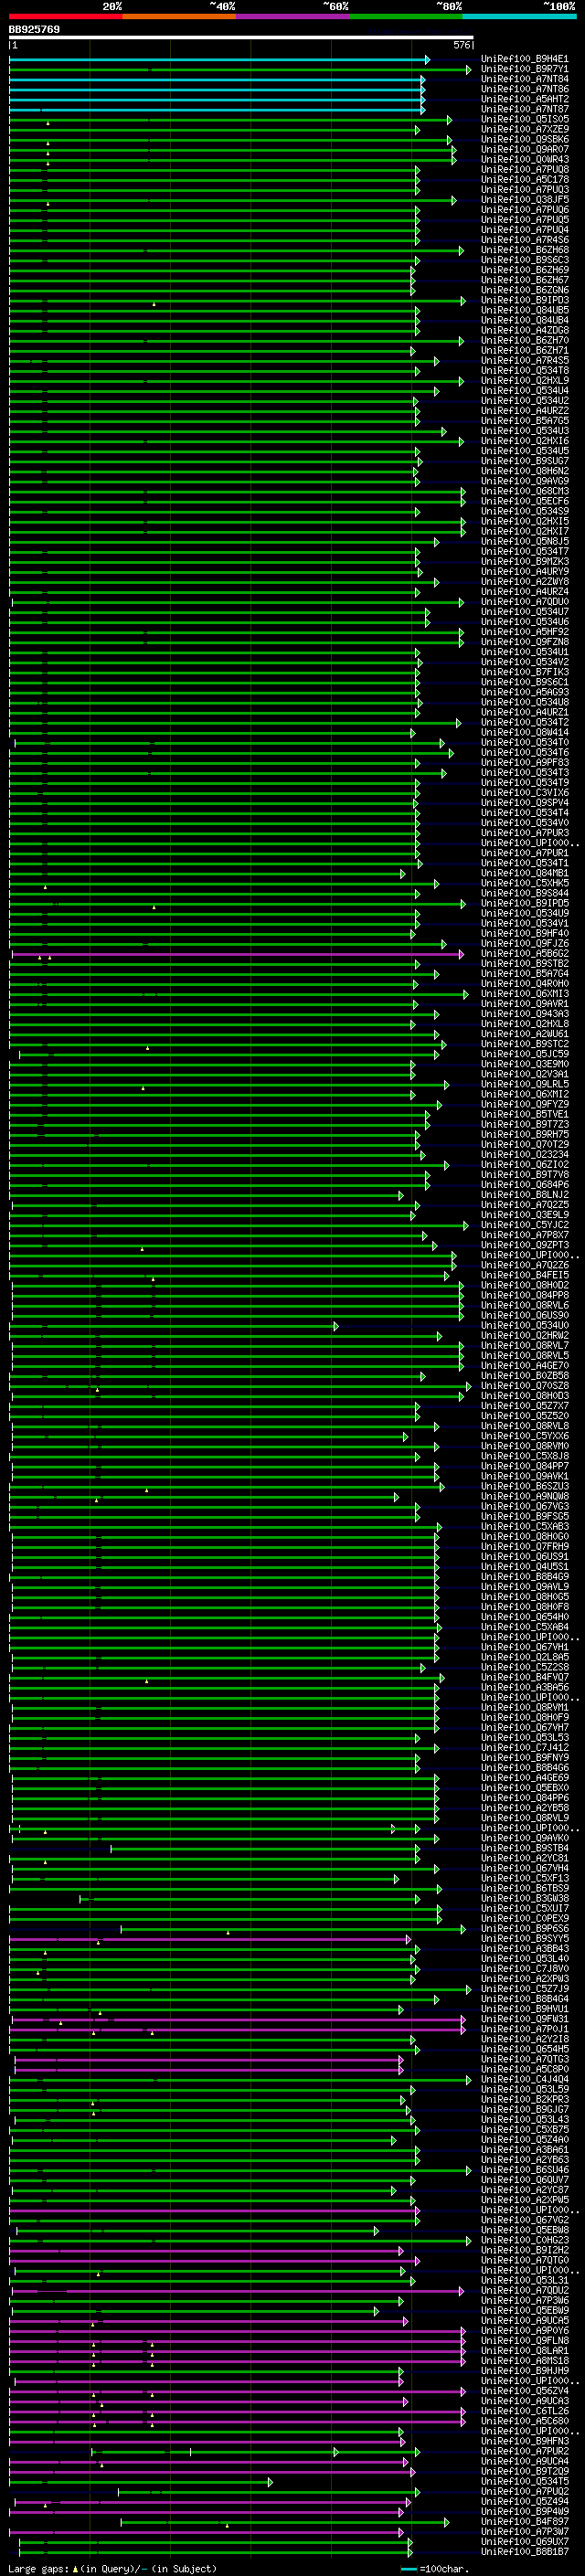Image resolution: width=585 pixels, height=2576 pixels.
Task: Click label UniRef100_B9SUG7
Action: tap(524, 461)
